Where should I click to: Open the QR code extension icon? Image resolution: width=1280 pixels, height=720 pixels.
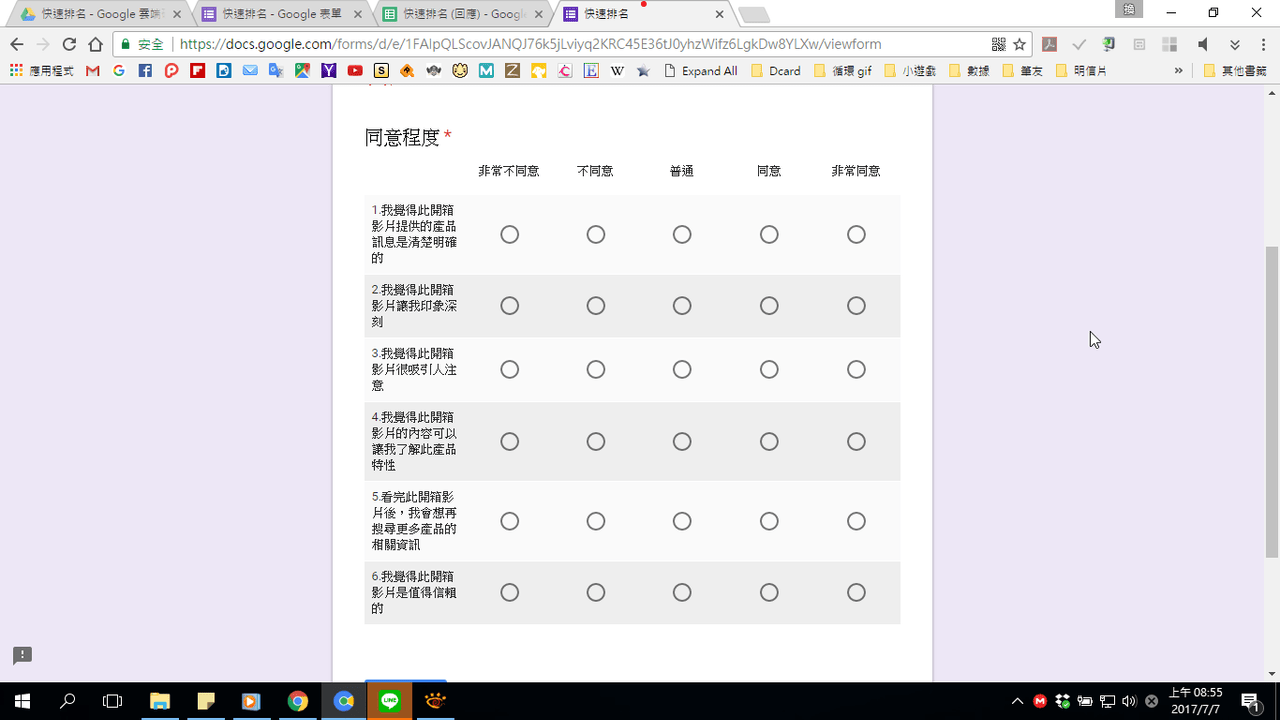coord(998,44)
